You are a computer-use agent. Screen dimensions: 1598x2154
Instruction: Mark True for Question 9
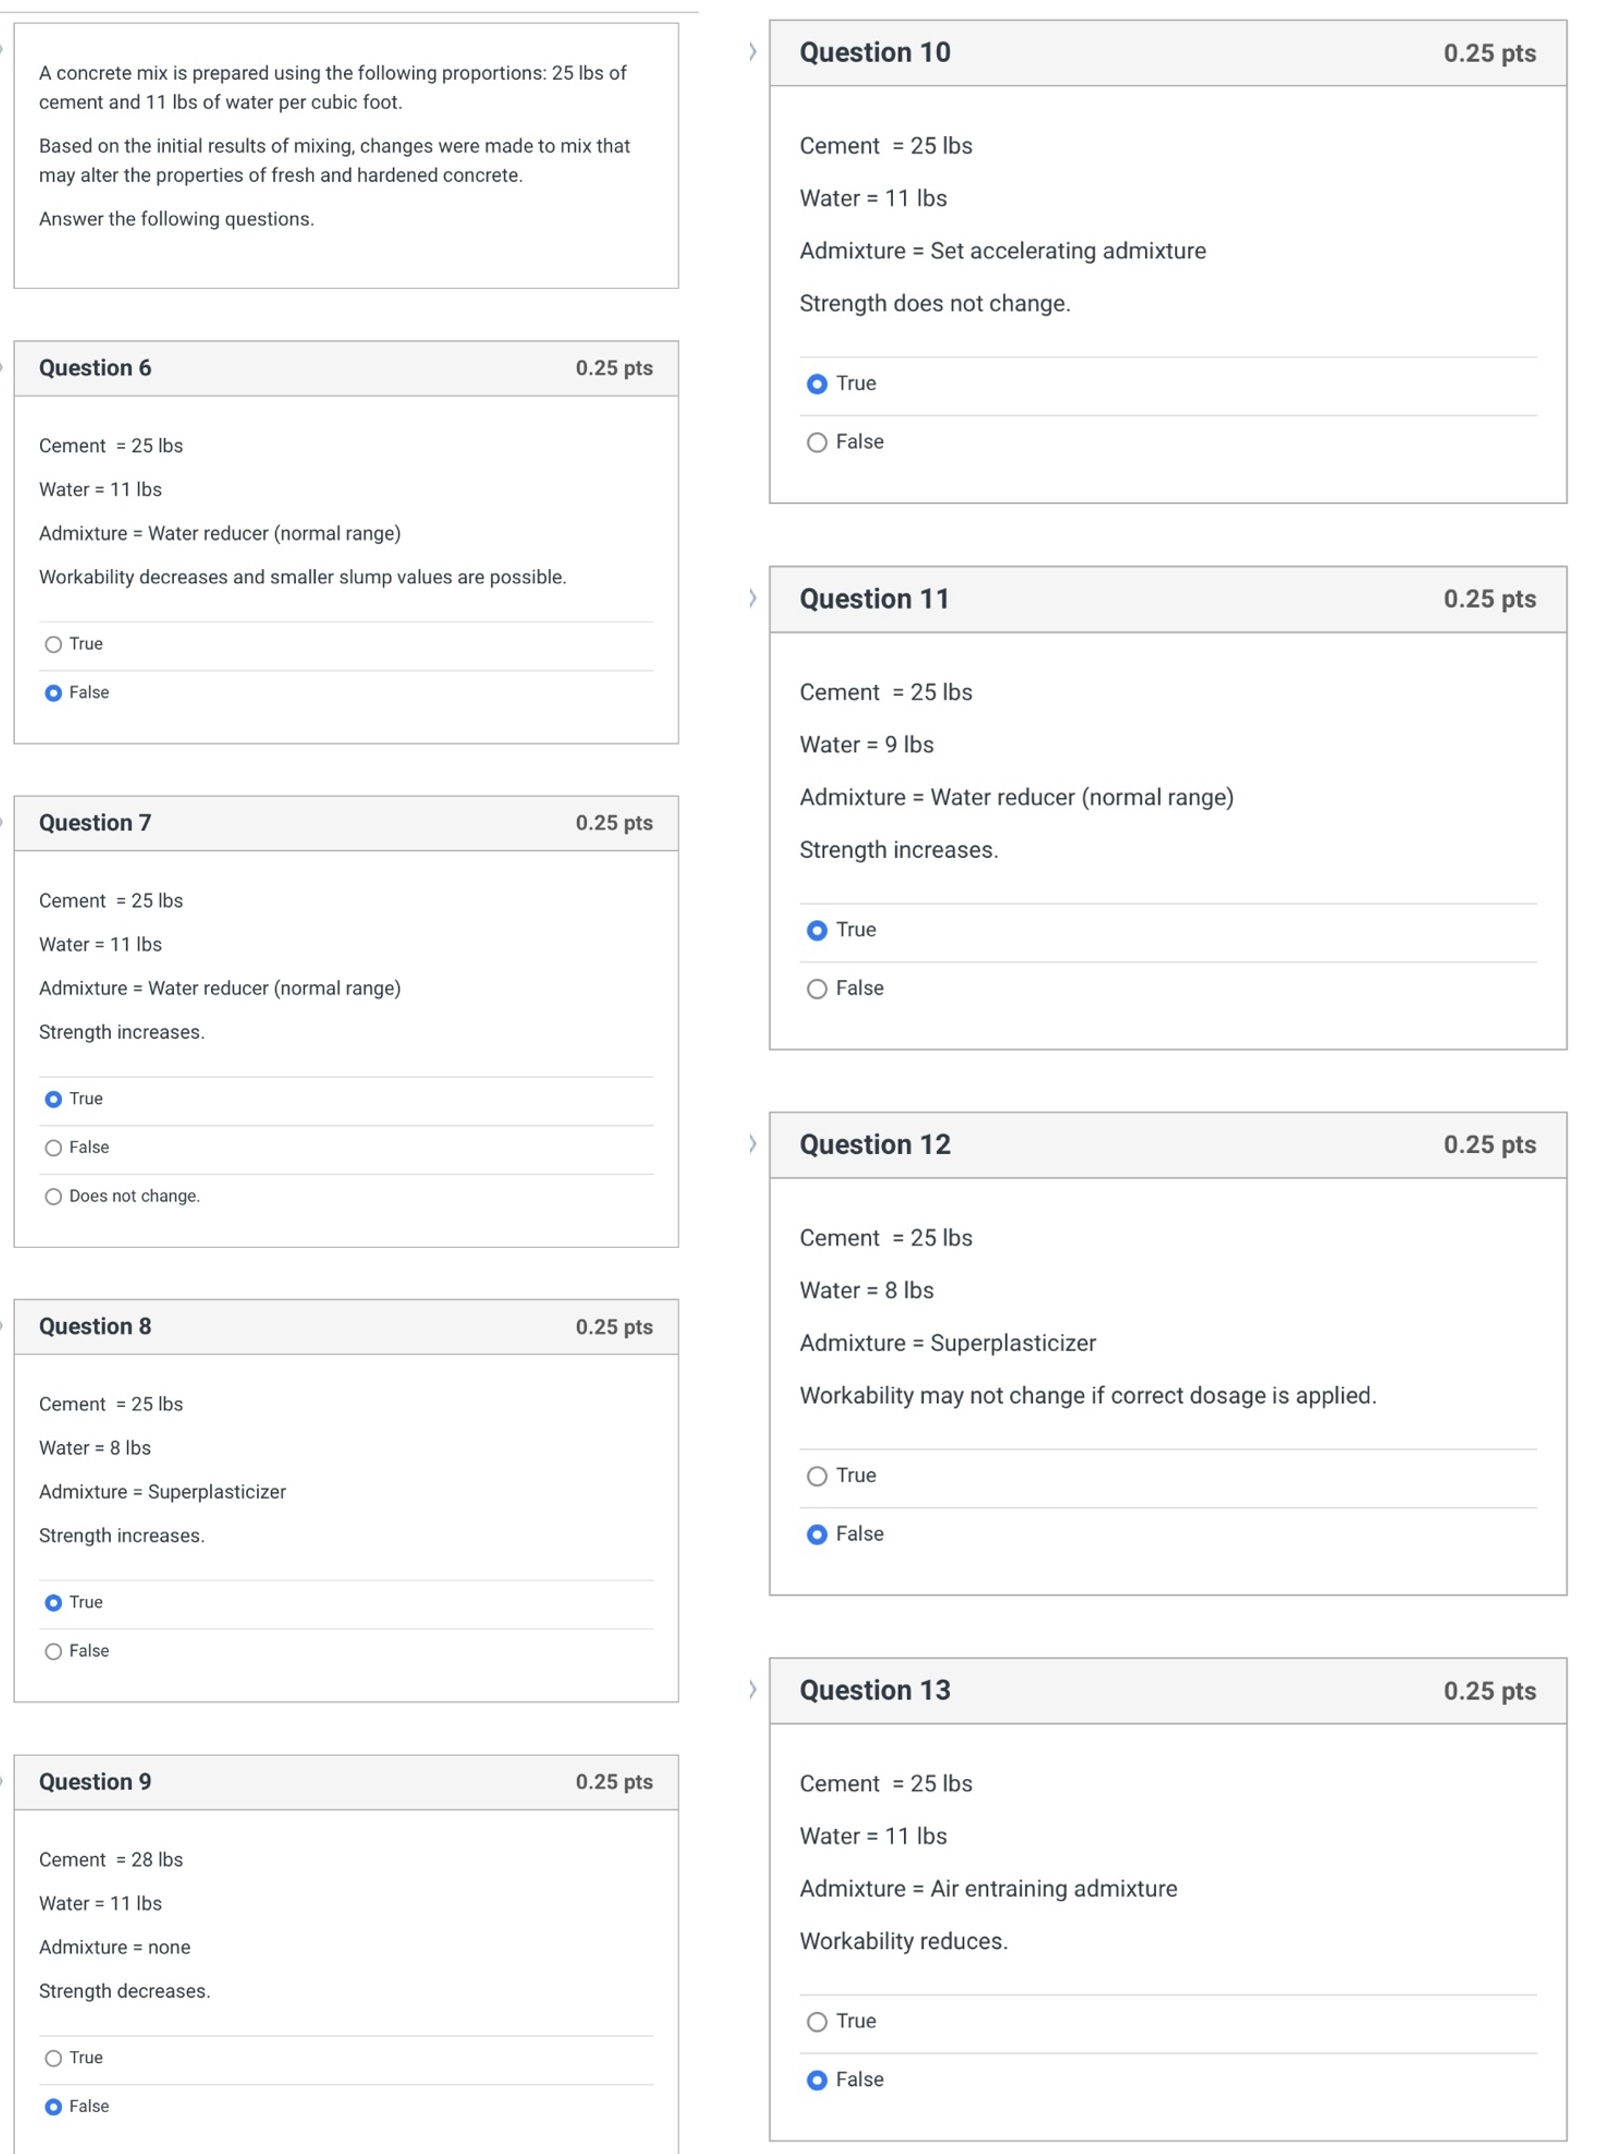coord(54,2058)
